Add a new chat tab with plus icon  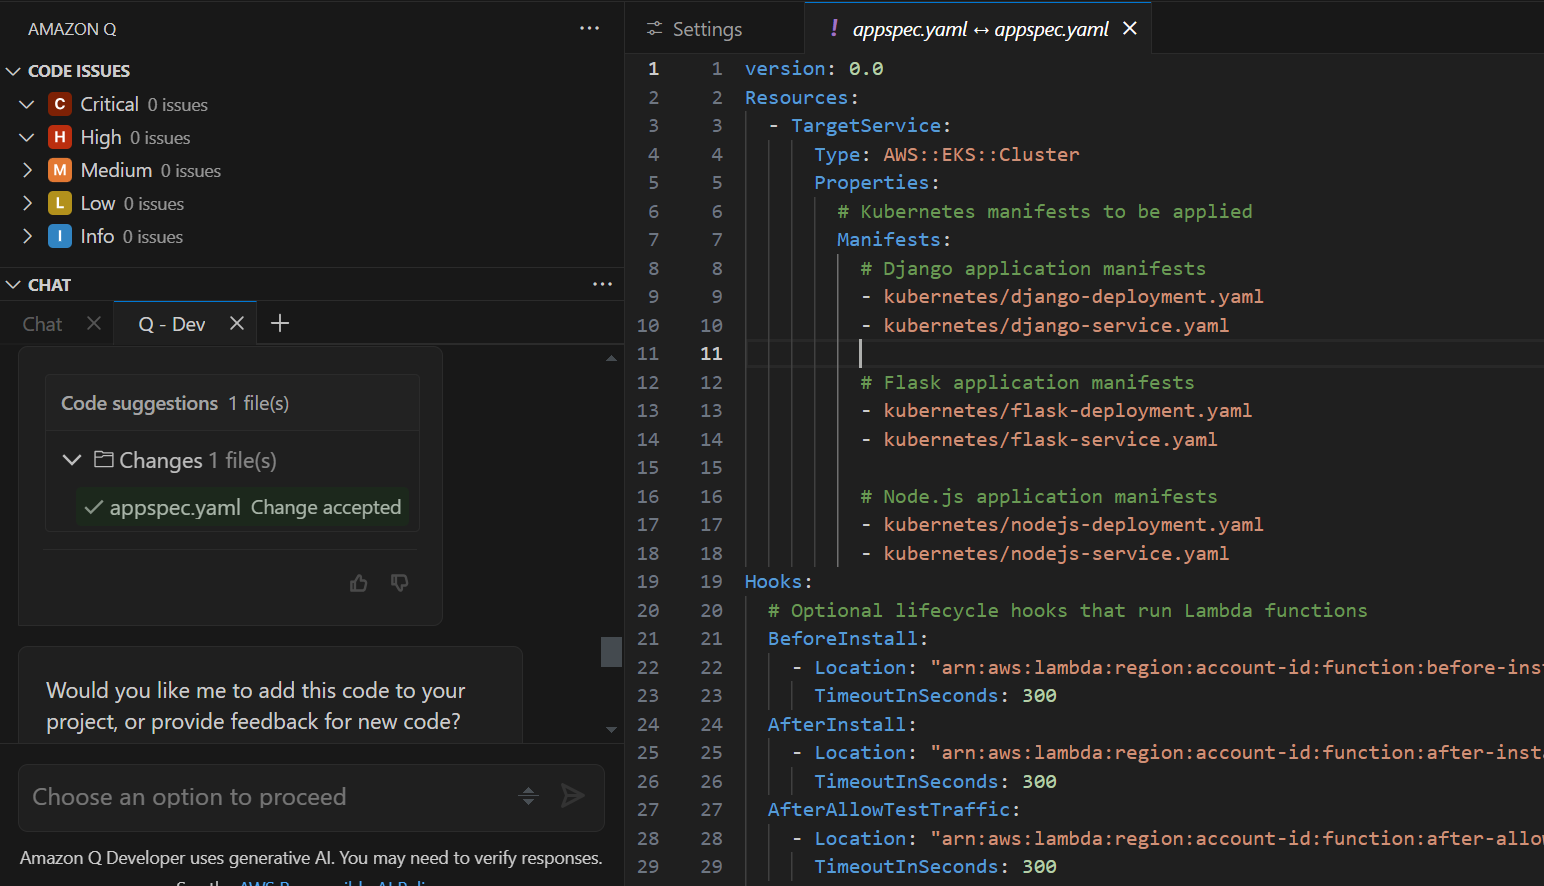coord(280,323)
